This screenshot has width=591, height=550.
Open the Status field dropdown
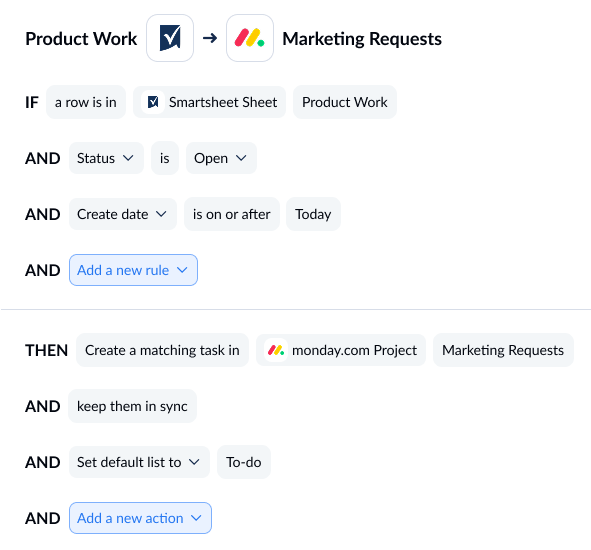pyautogui.click(x=106, y=158)
